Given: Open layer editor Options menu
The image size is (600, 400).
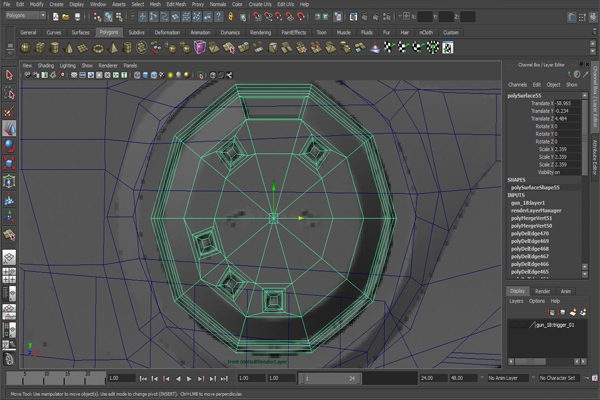Looking at the screenshot, I should tap(536, 301).
